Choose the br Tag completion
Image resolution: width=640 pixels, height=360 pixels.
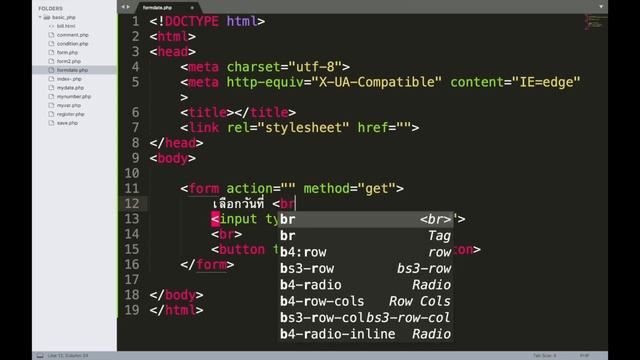pos(366,236)
